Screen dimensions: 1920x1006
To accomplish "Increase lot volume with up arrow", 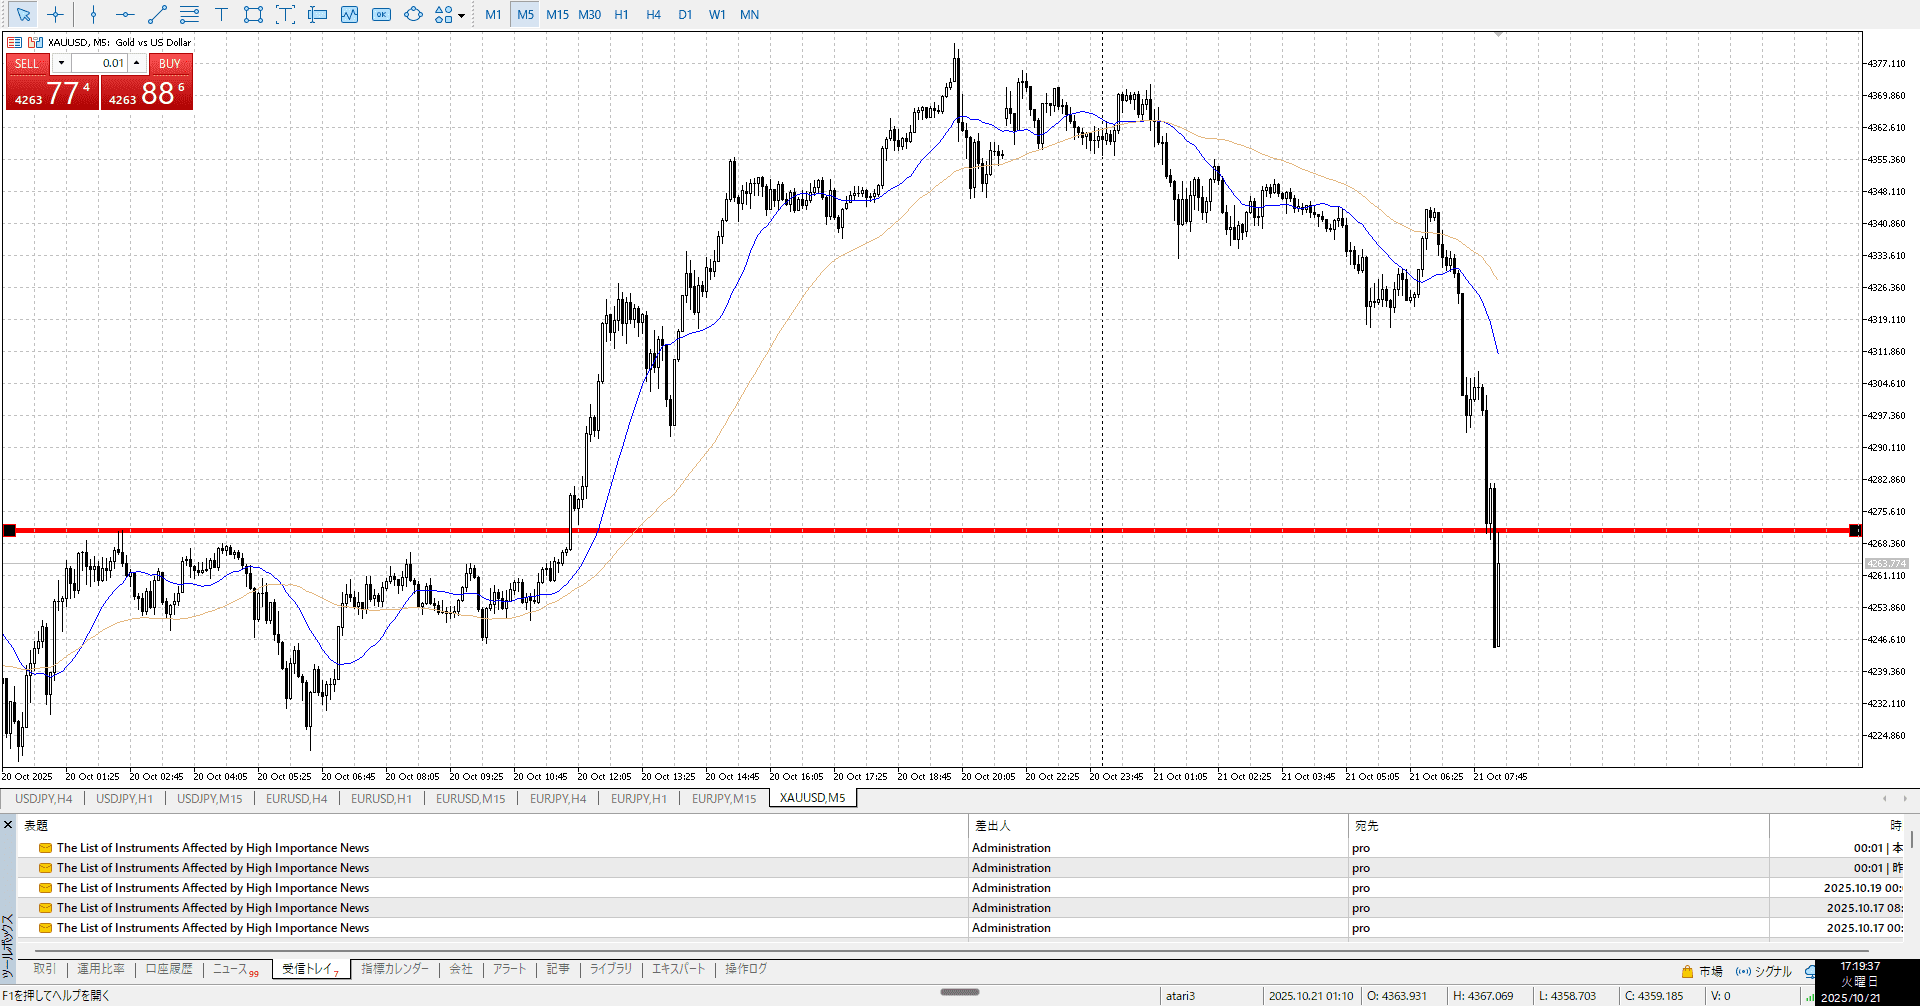I will click(137, 63).
